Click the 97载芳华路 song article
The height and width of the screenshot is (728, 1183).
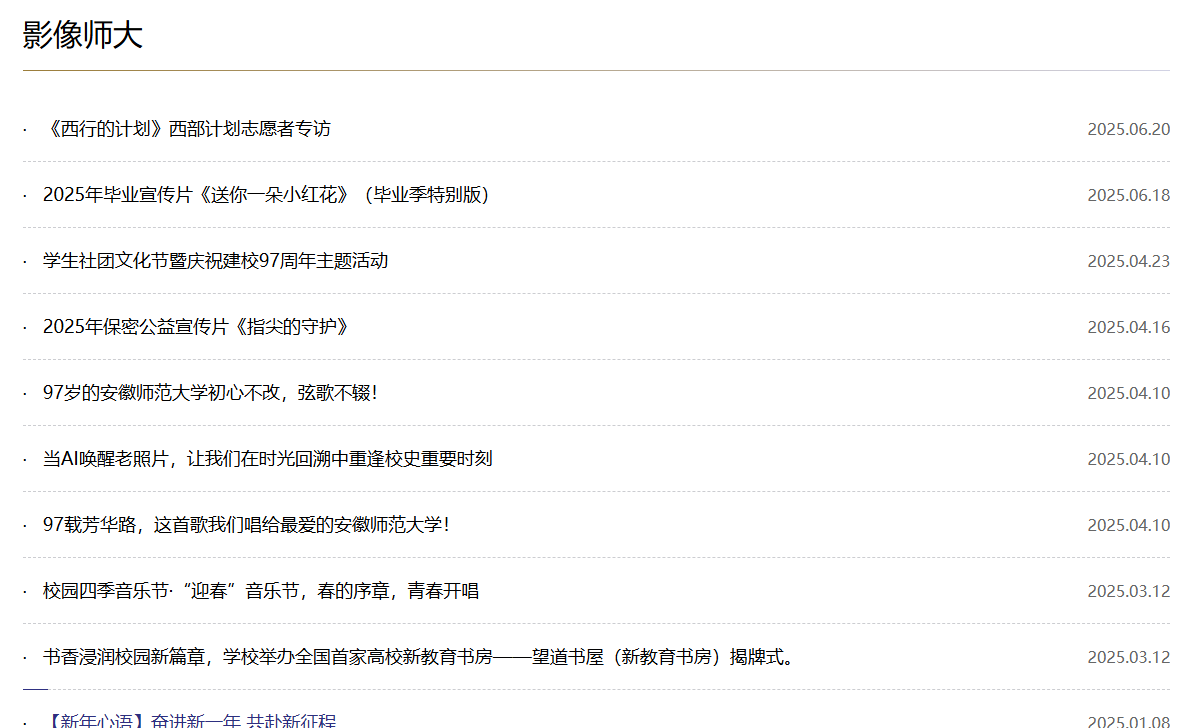(246, 525)
